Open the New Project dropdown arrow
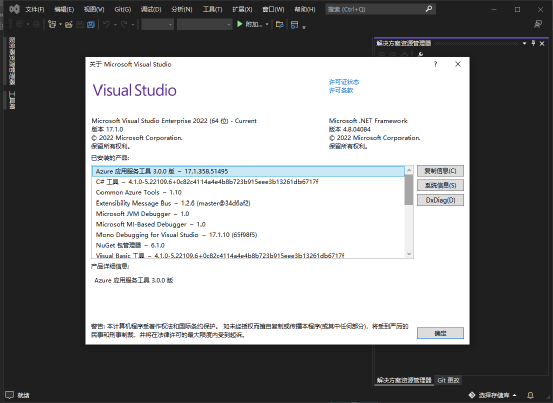Screen dimensions: 553x403 [x=60, y=24]
